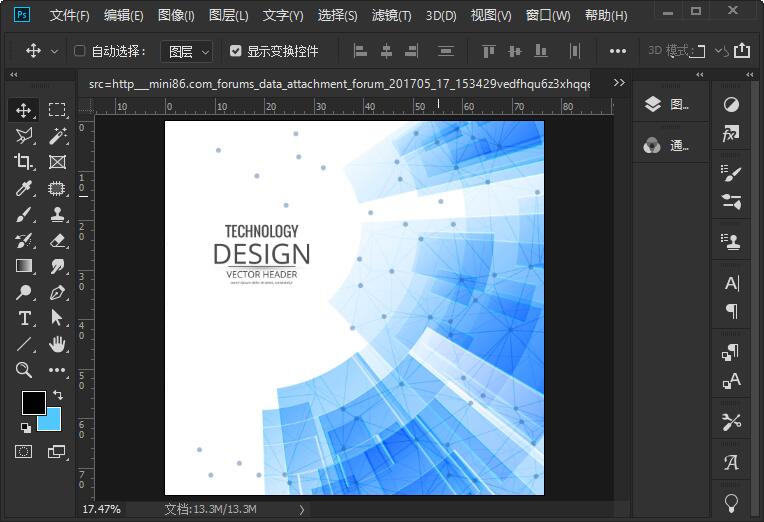Screen dimensions: 764x522
Task: Select the Polygonal Lasso tool
Action: [23, 136]
